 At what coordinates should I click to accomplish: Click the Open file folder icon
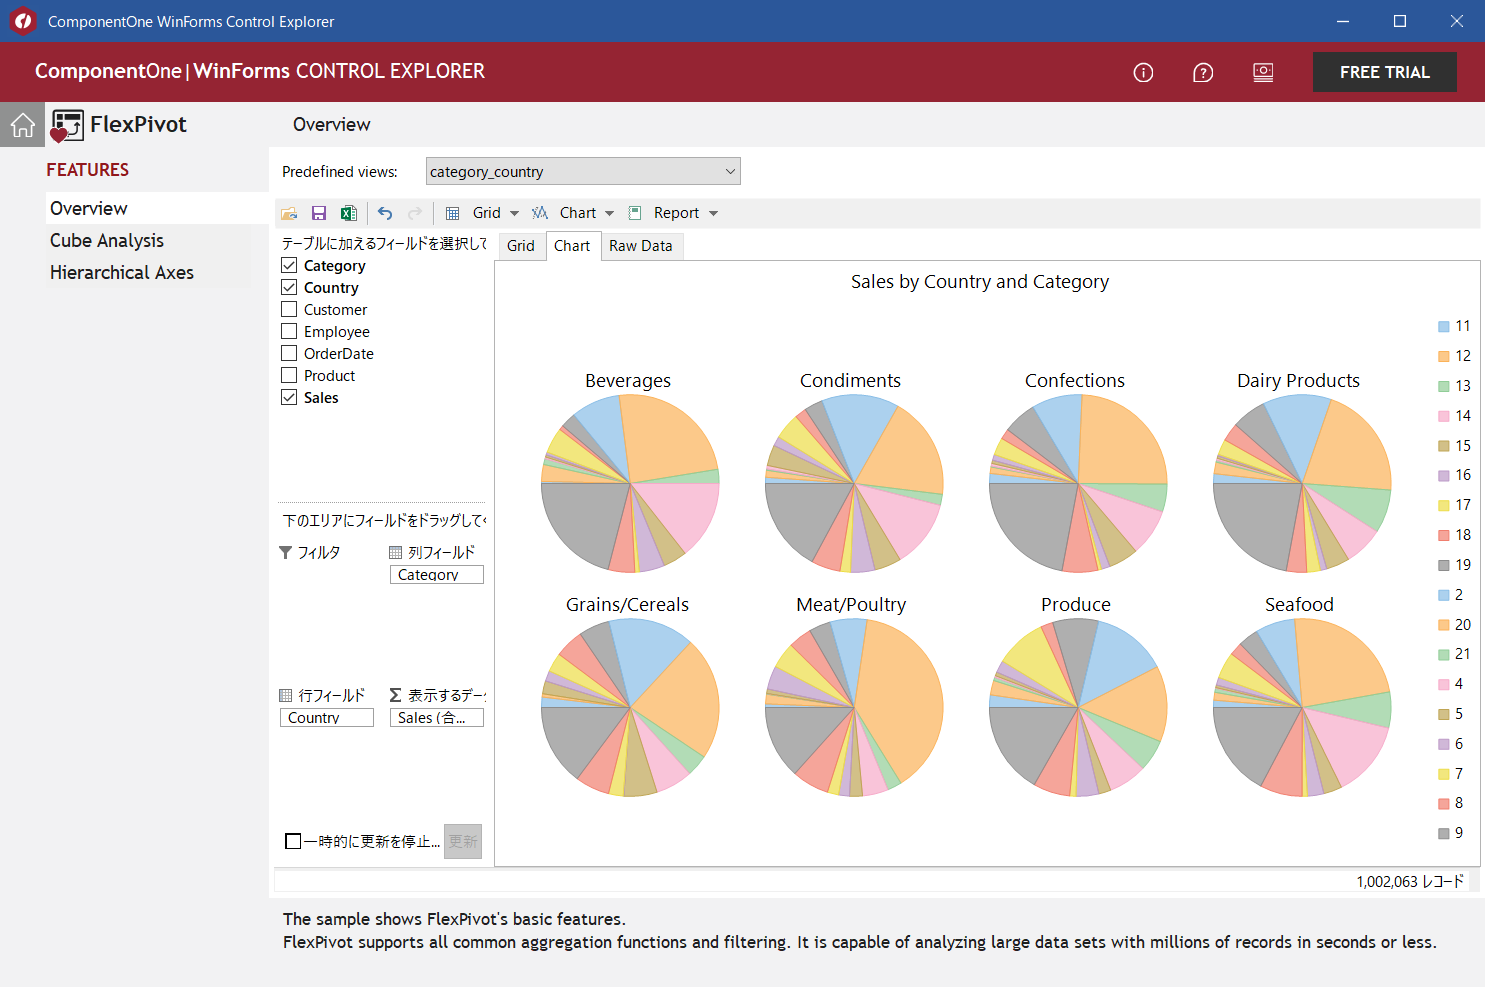[x=289, y=213]
